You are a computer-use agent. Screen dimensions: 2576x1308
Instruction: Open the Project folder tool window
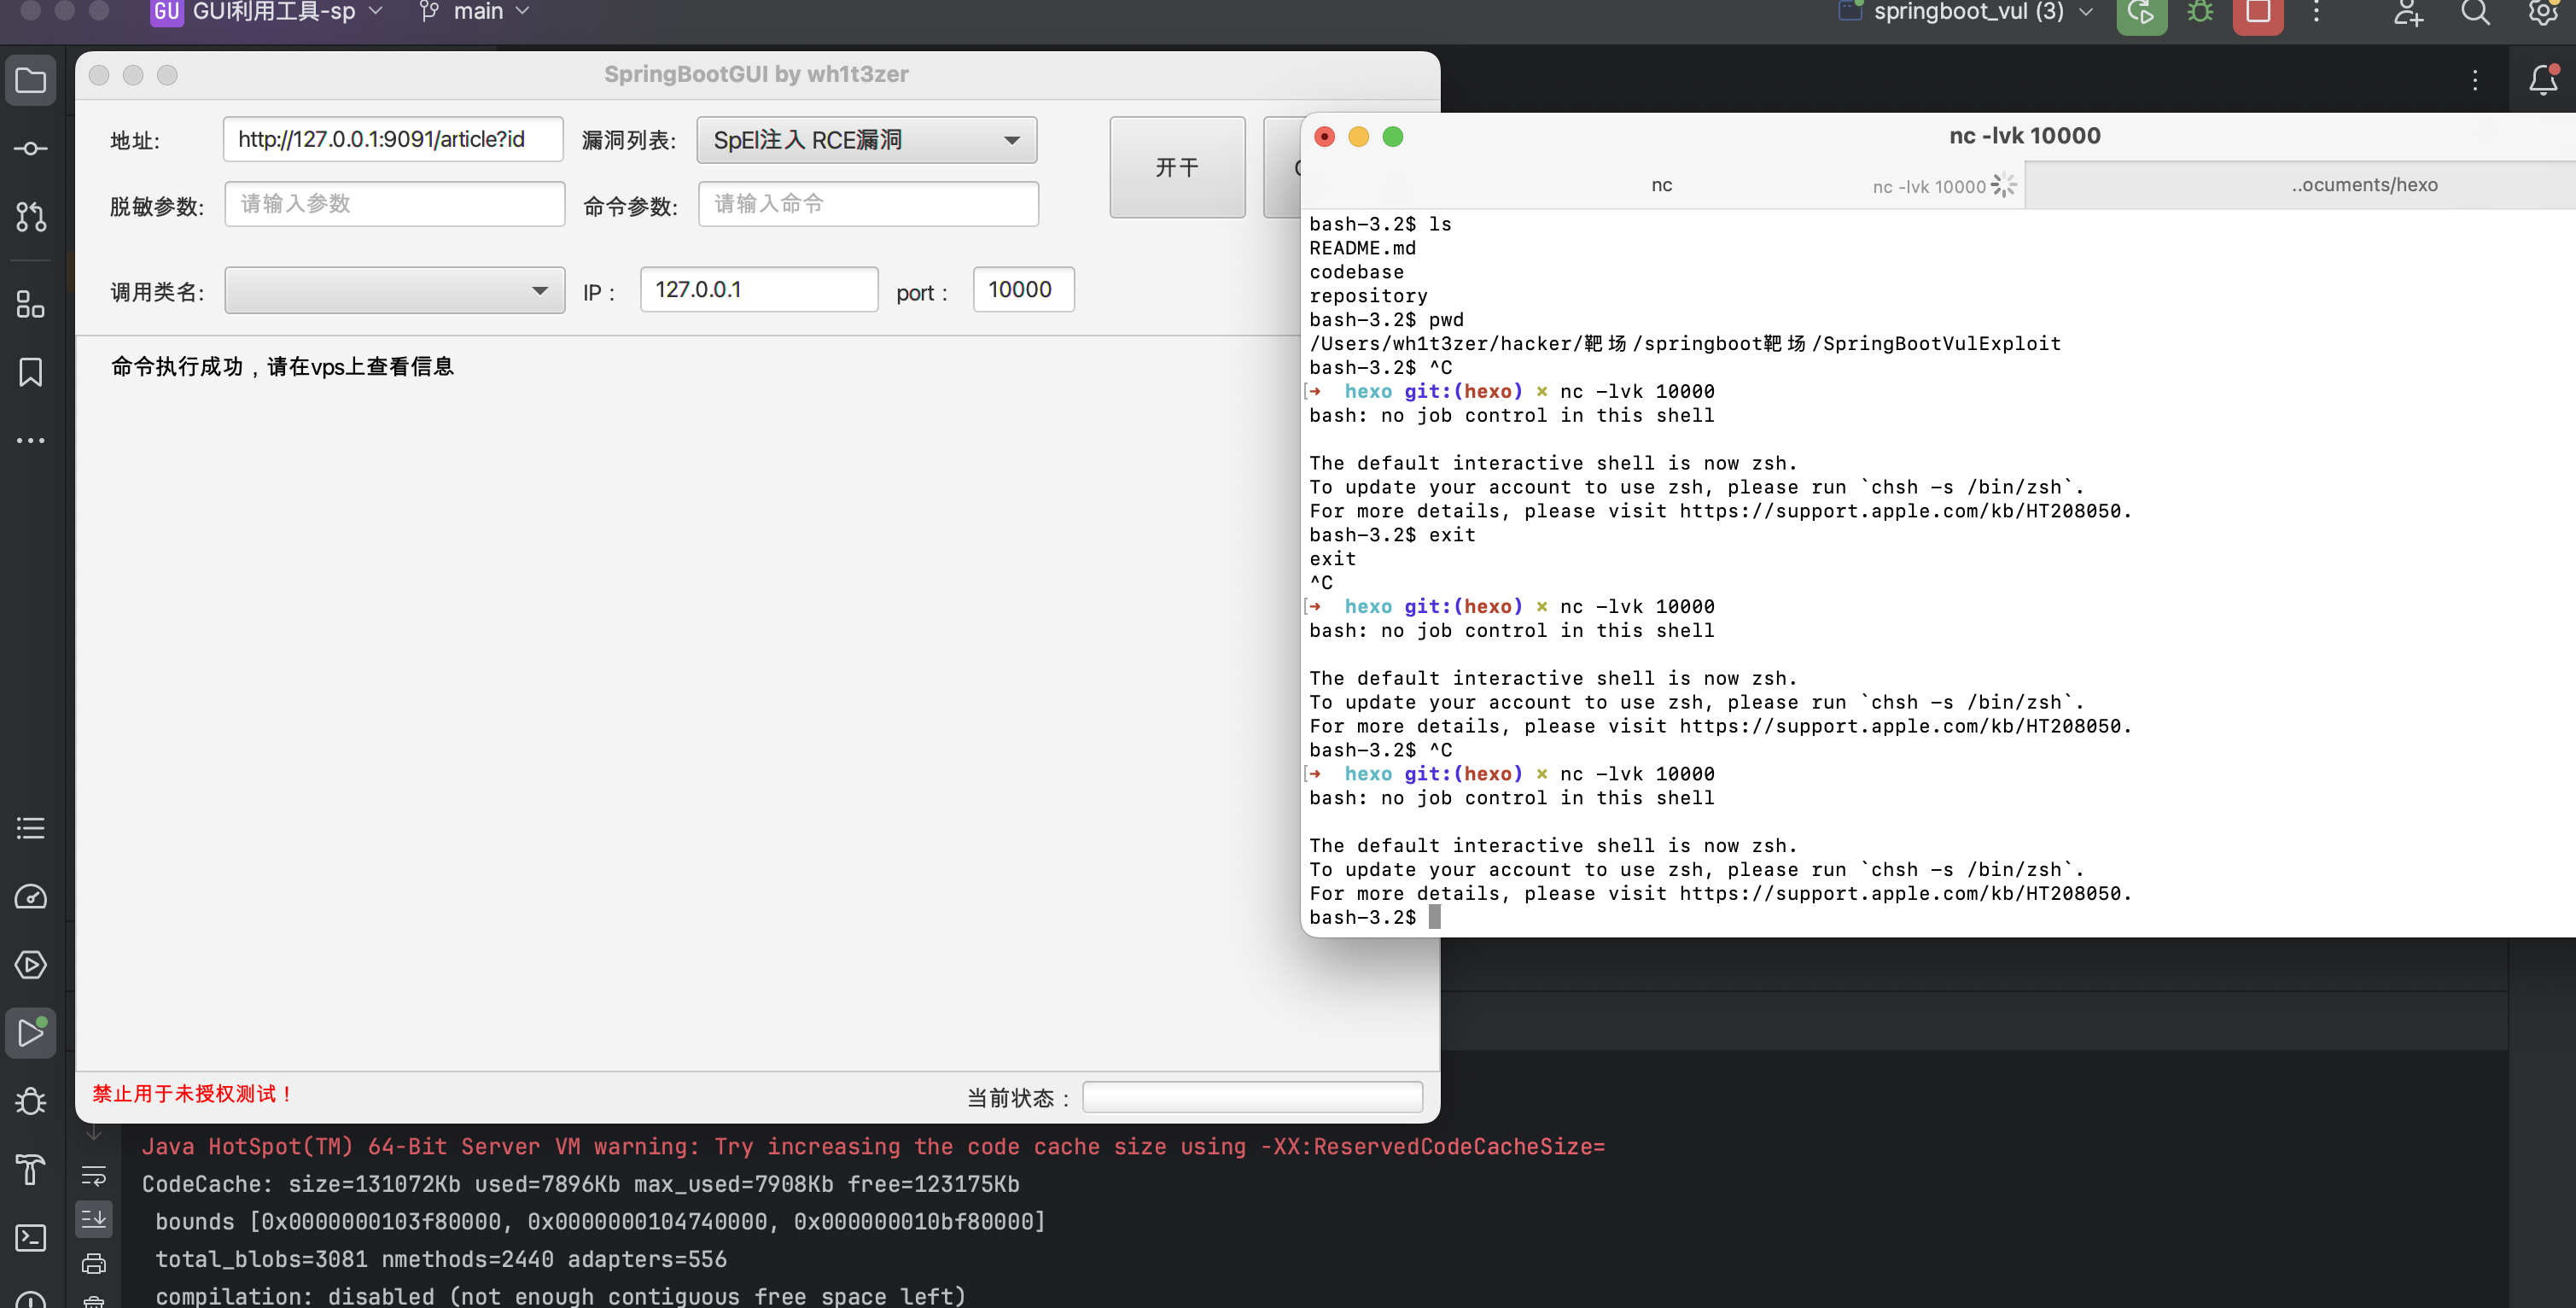click(31, 81)
